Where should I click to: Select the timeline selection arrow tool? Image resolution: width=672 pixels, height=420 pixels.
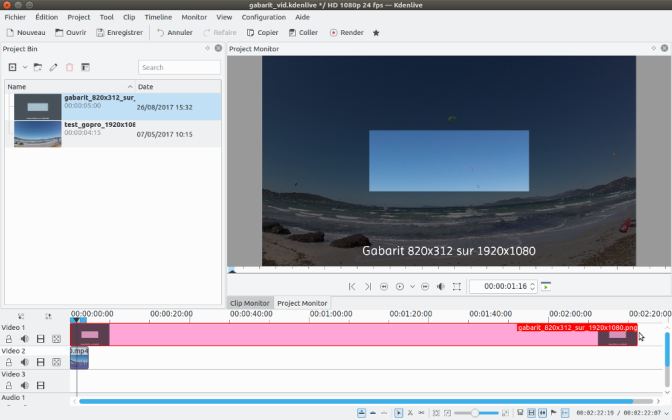click(x=399, y=413)
